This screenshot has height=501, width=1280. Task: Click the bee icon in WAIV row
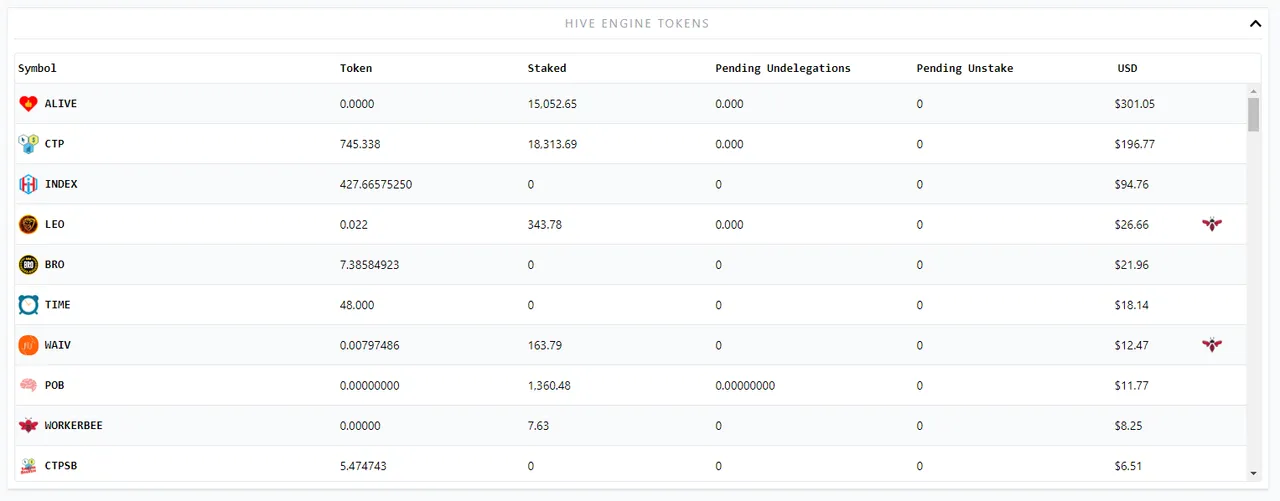click(x=1212, y=345)
